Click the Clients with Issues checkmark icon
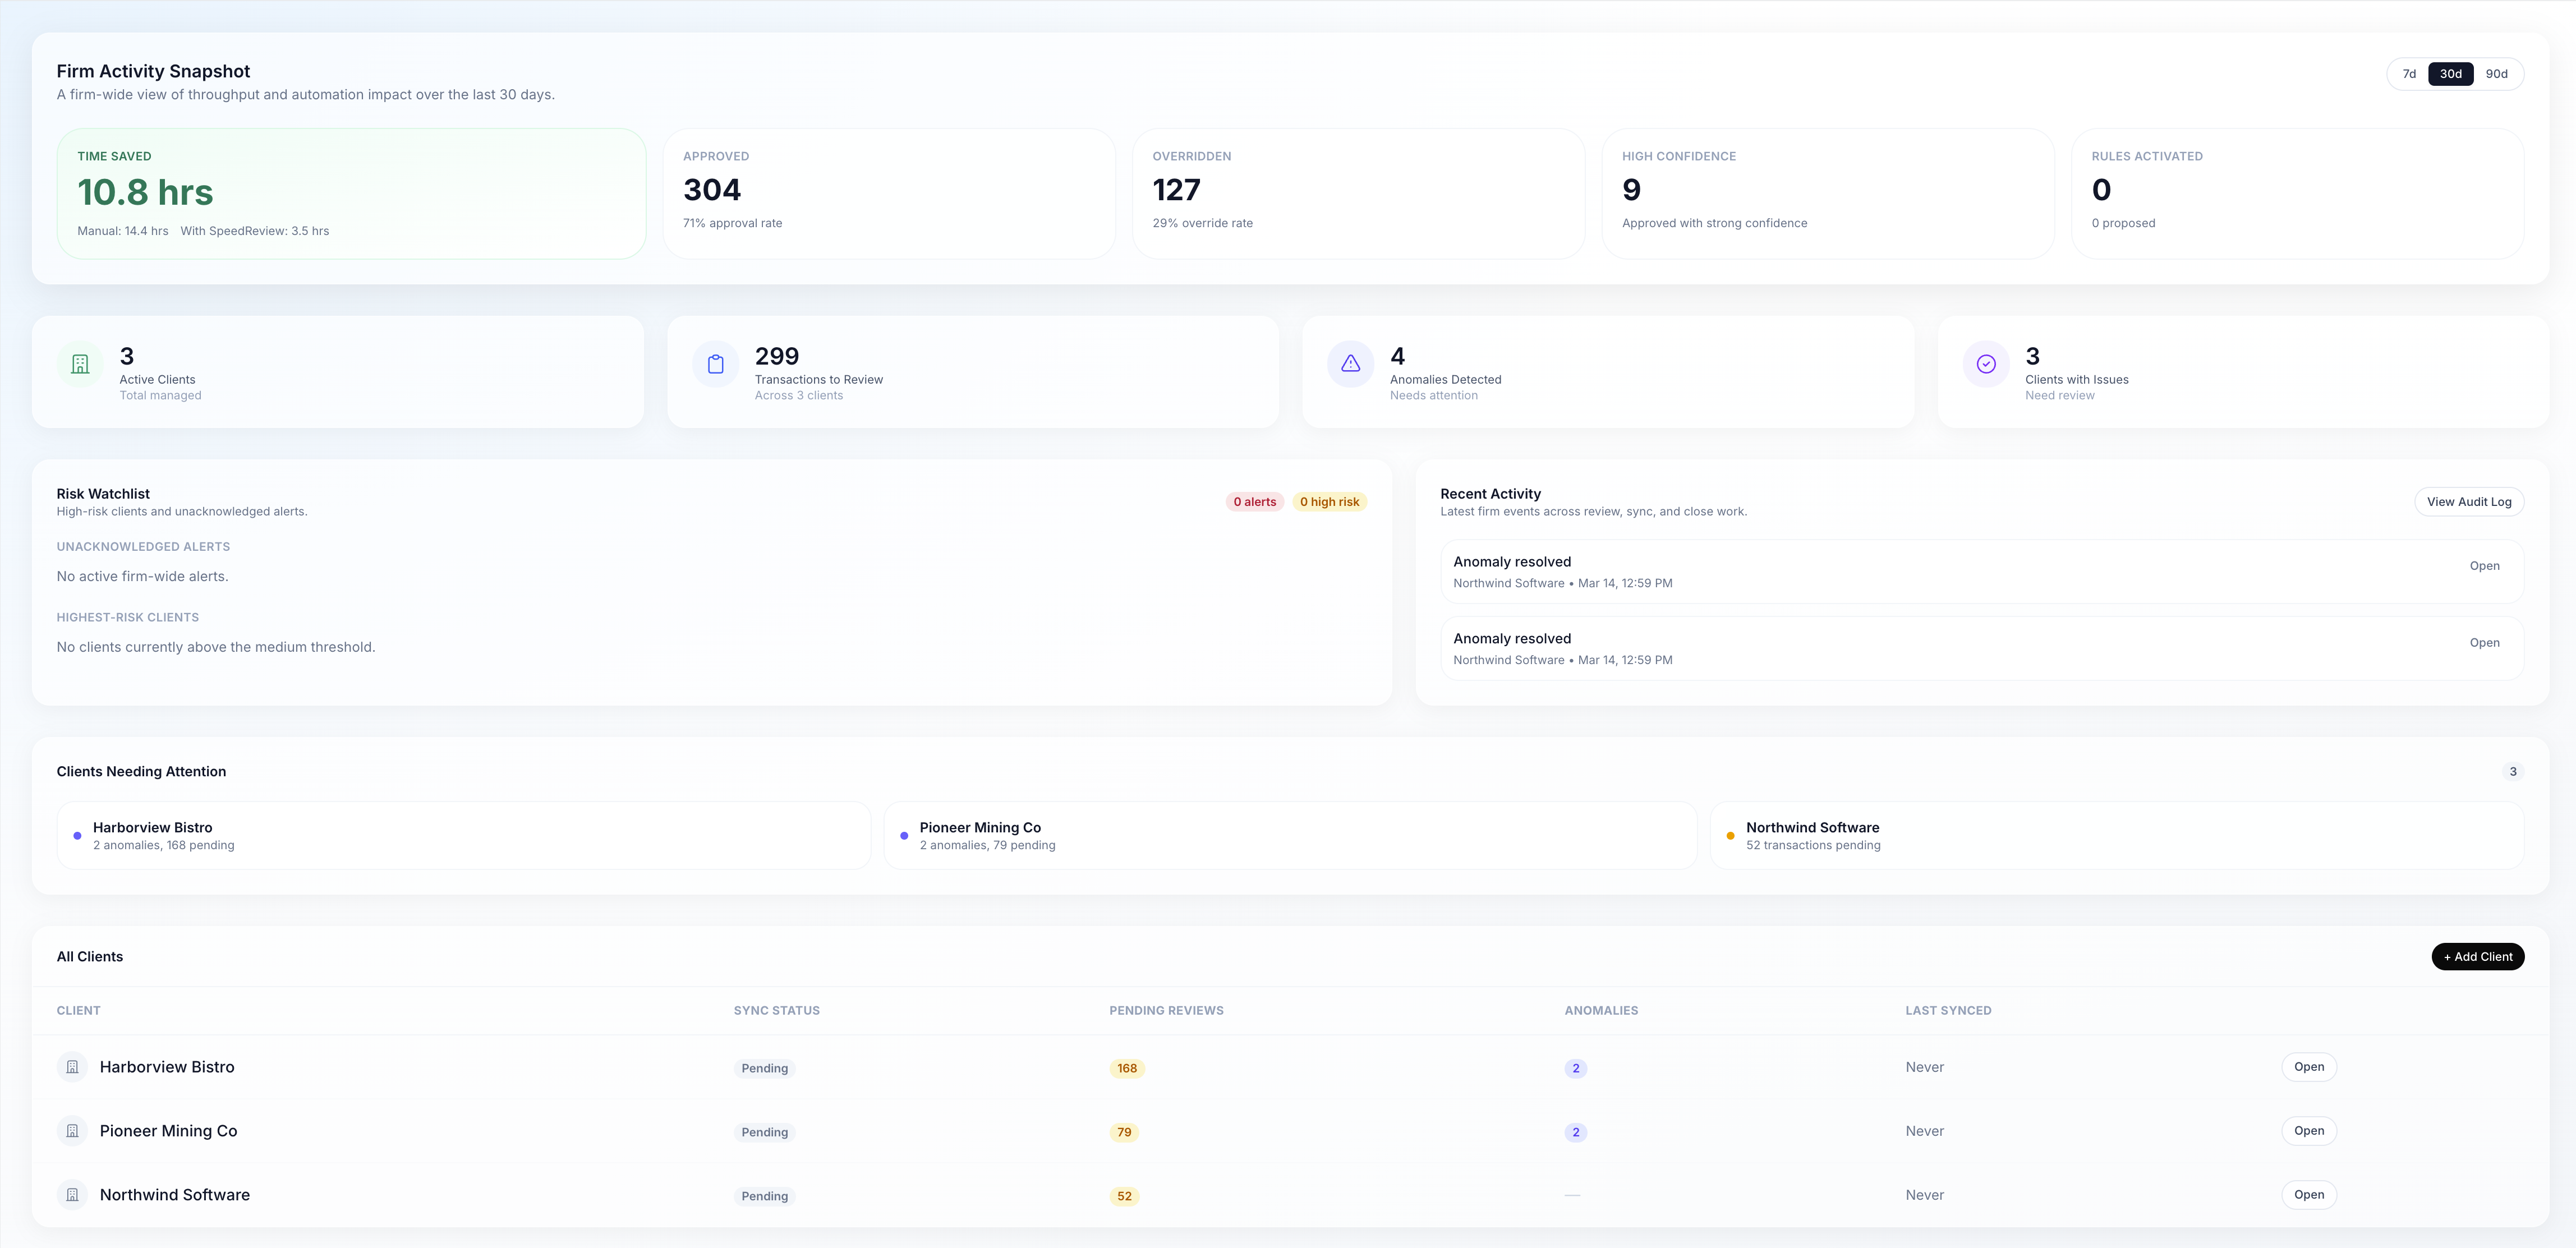This screenshot has width=2576, height=1248. point(1986,364)
